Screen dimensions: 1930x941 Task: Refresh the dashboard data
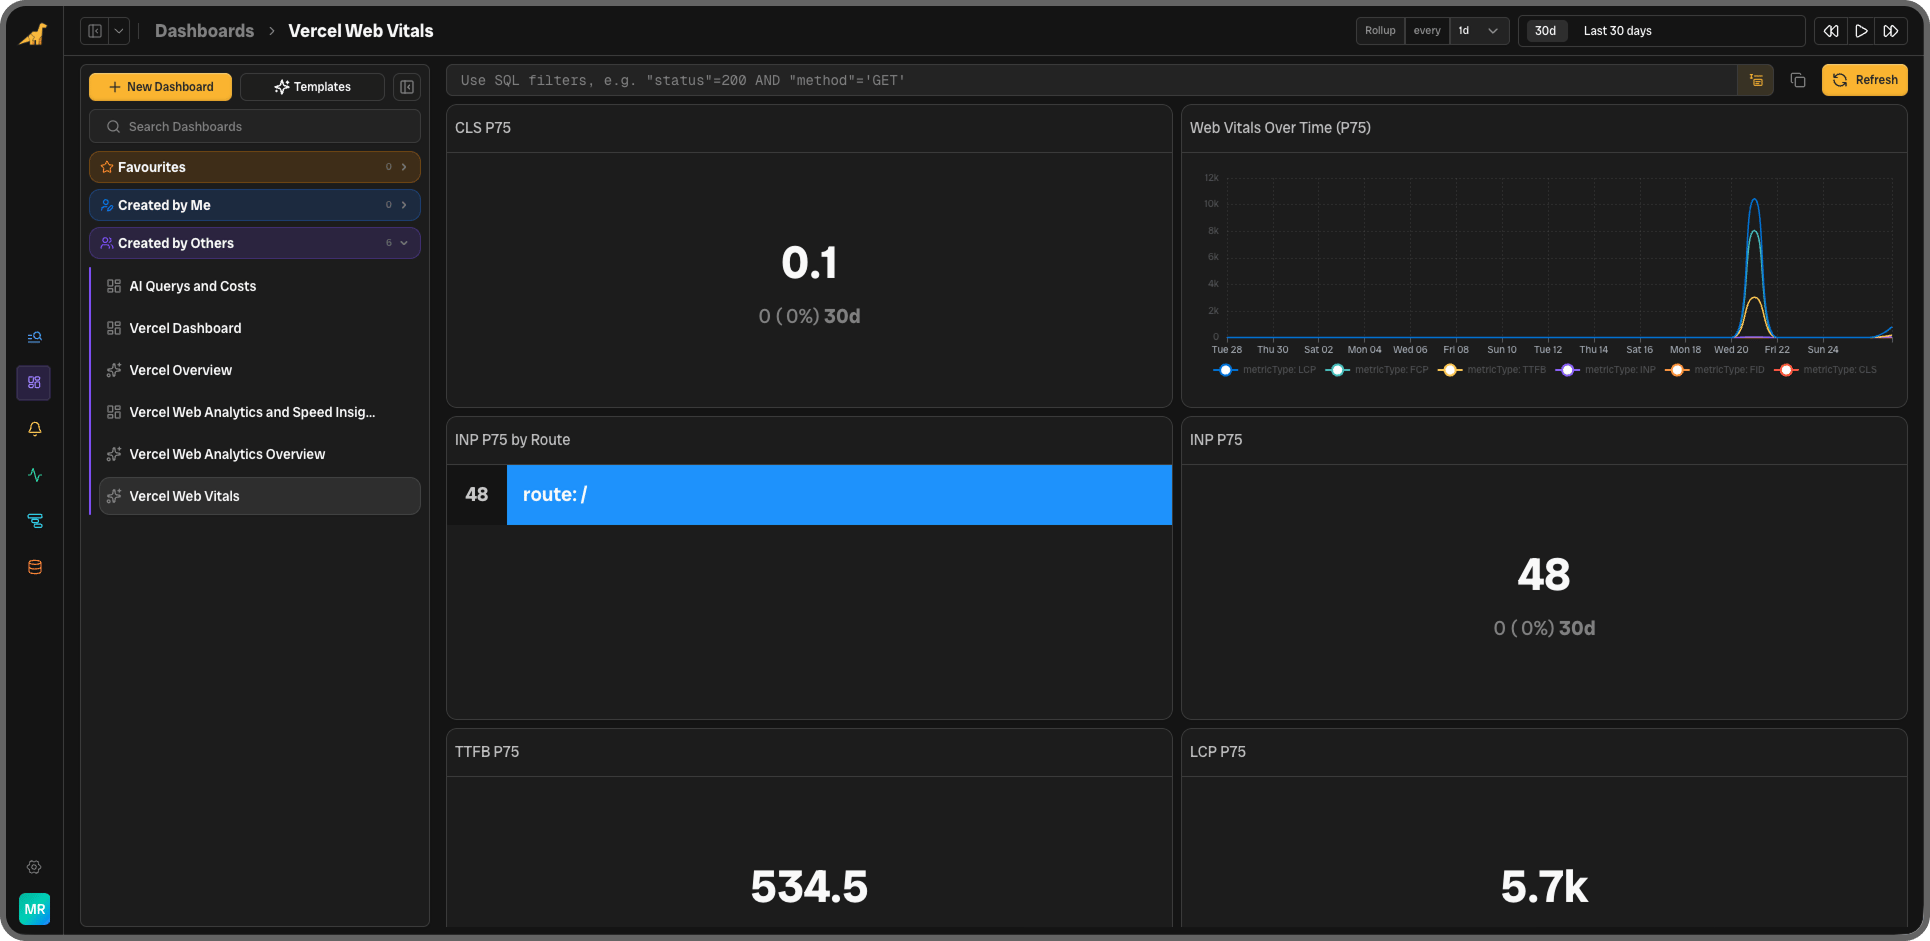(1864, 80)
